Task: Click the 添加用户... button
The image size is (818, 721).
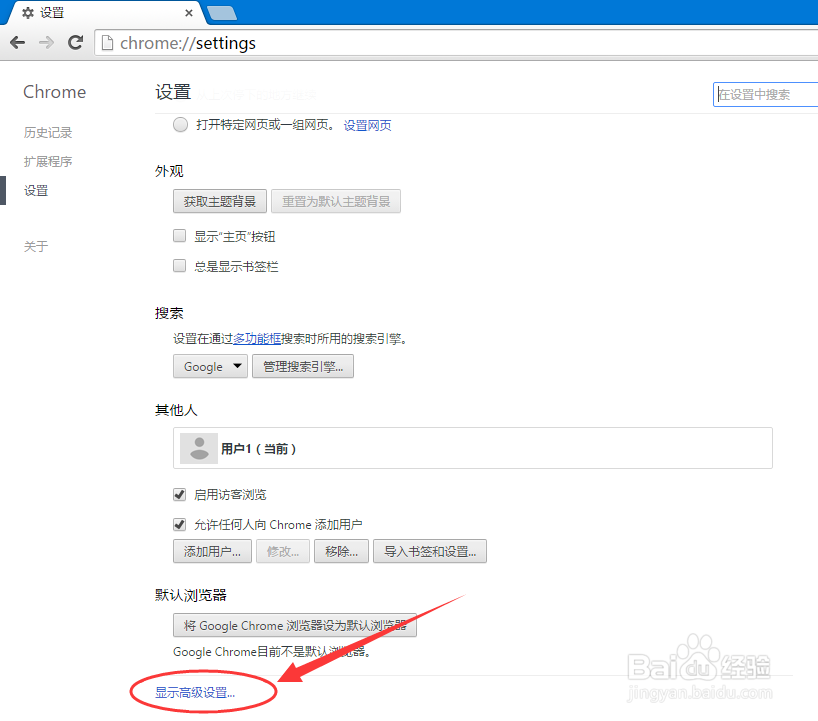Action: click(x=212, y=551)
